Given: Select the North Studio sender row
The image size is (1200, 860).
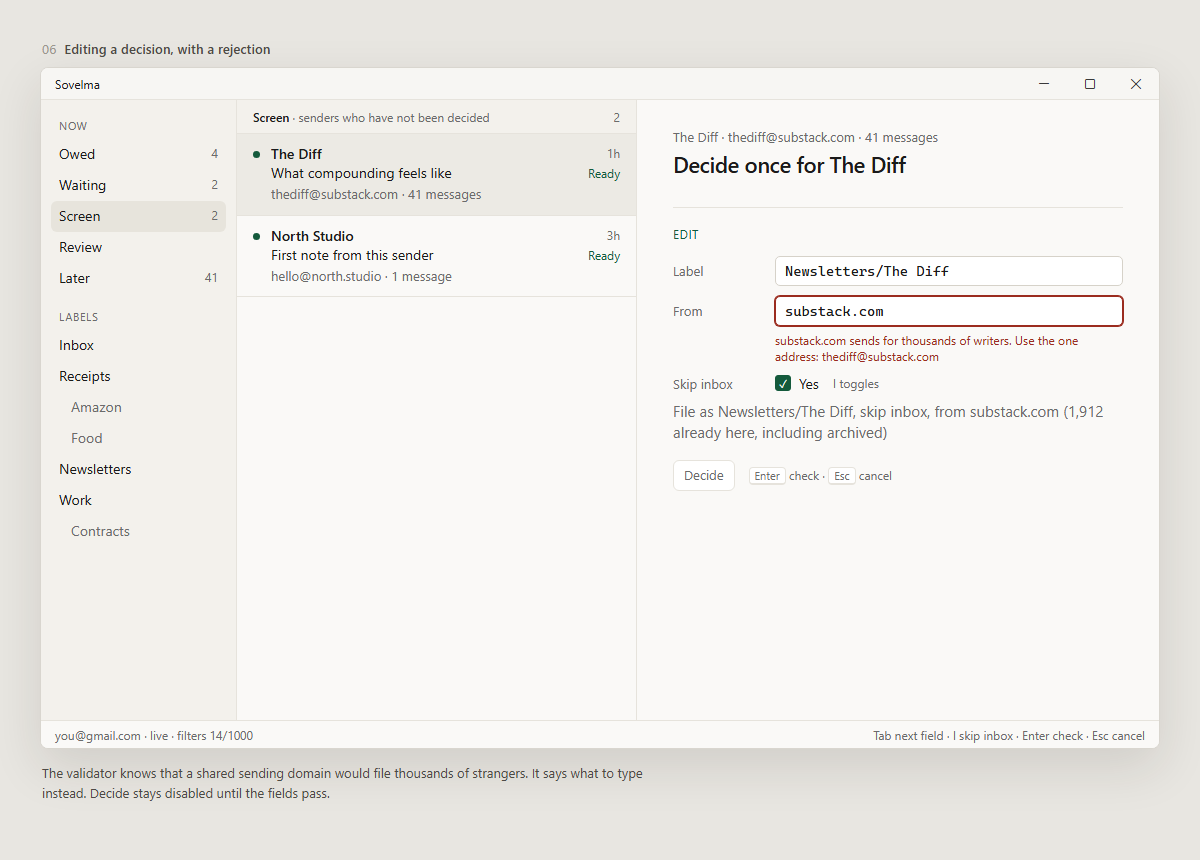Looking at the screenshot, I should [x=436, y=257].
